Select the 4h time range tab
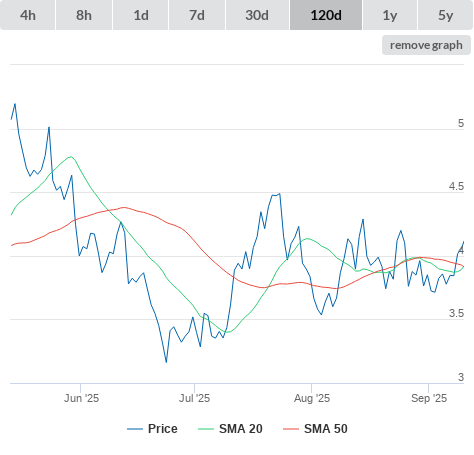Image resolution: width=474 pixels, height=455 pixels. click(28, 15)
